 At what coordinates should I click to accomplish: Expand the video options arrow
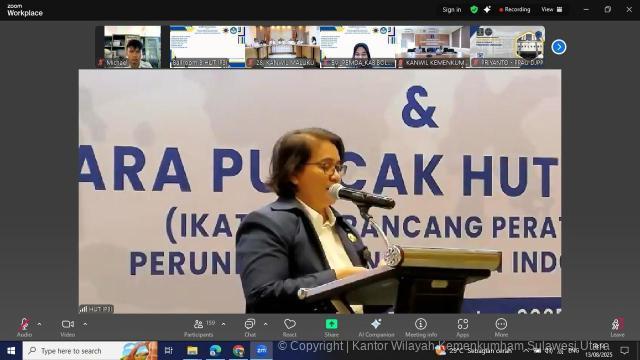click(85, 324)
